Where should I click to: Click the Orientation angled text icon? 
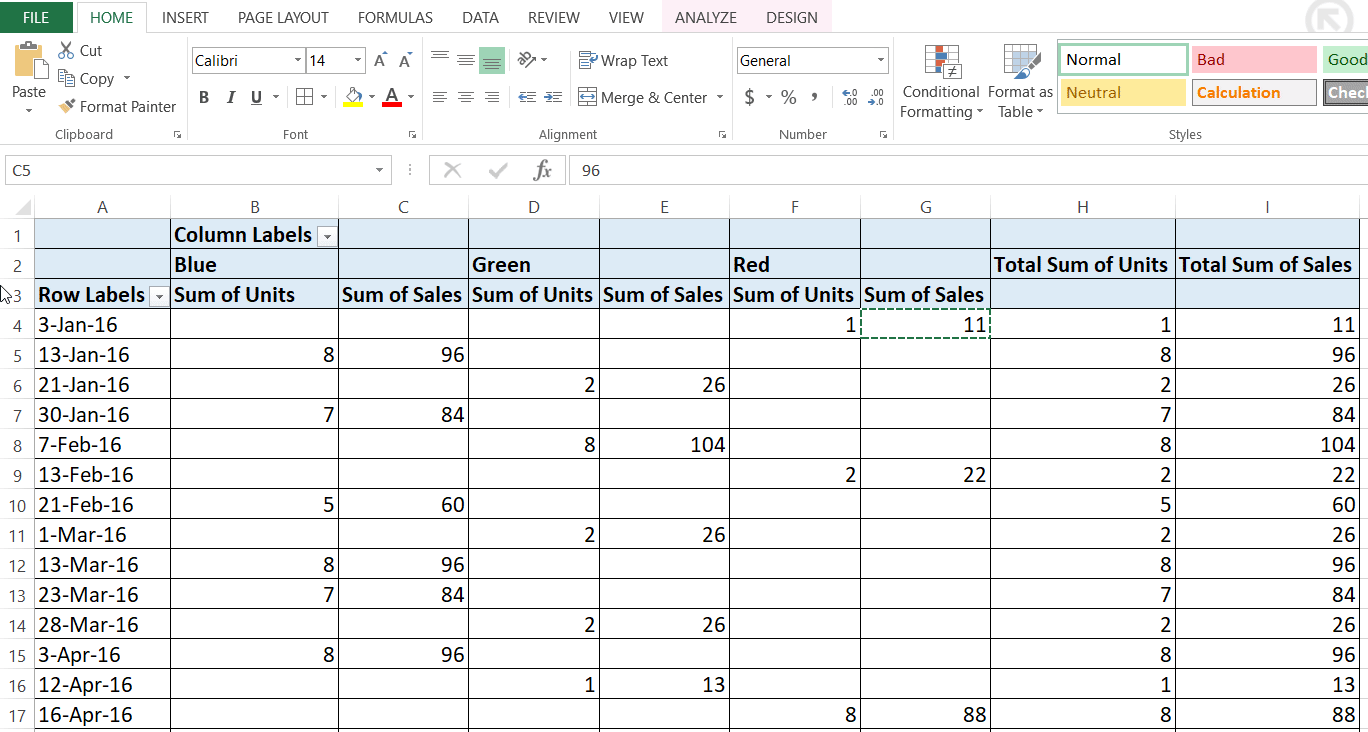527,60
